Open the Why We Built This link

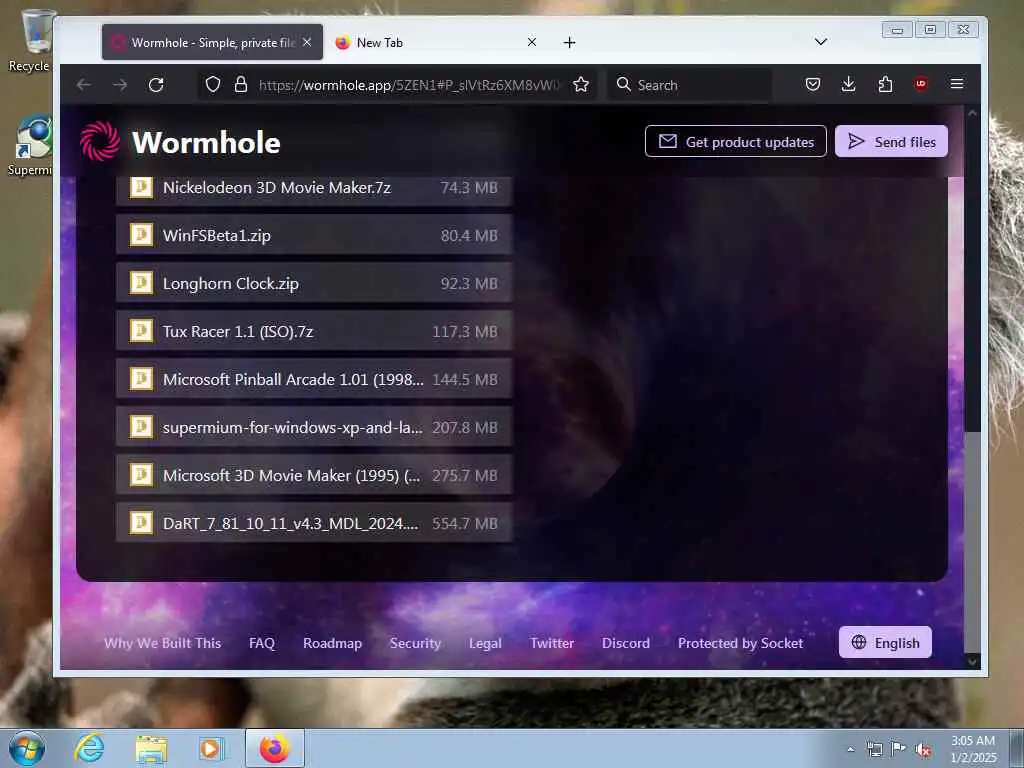[163, 643]
